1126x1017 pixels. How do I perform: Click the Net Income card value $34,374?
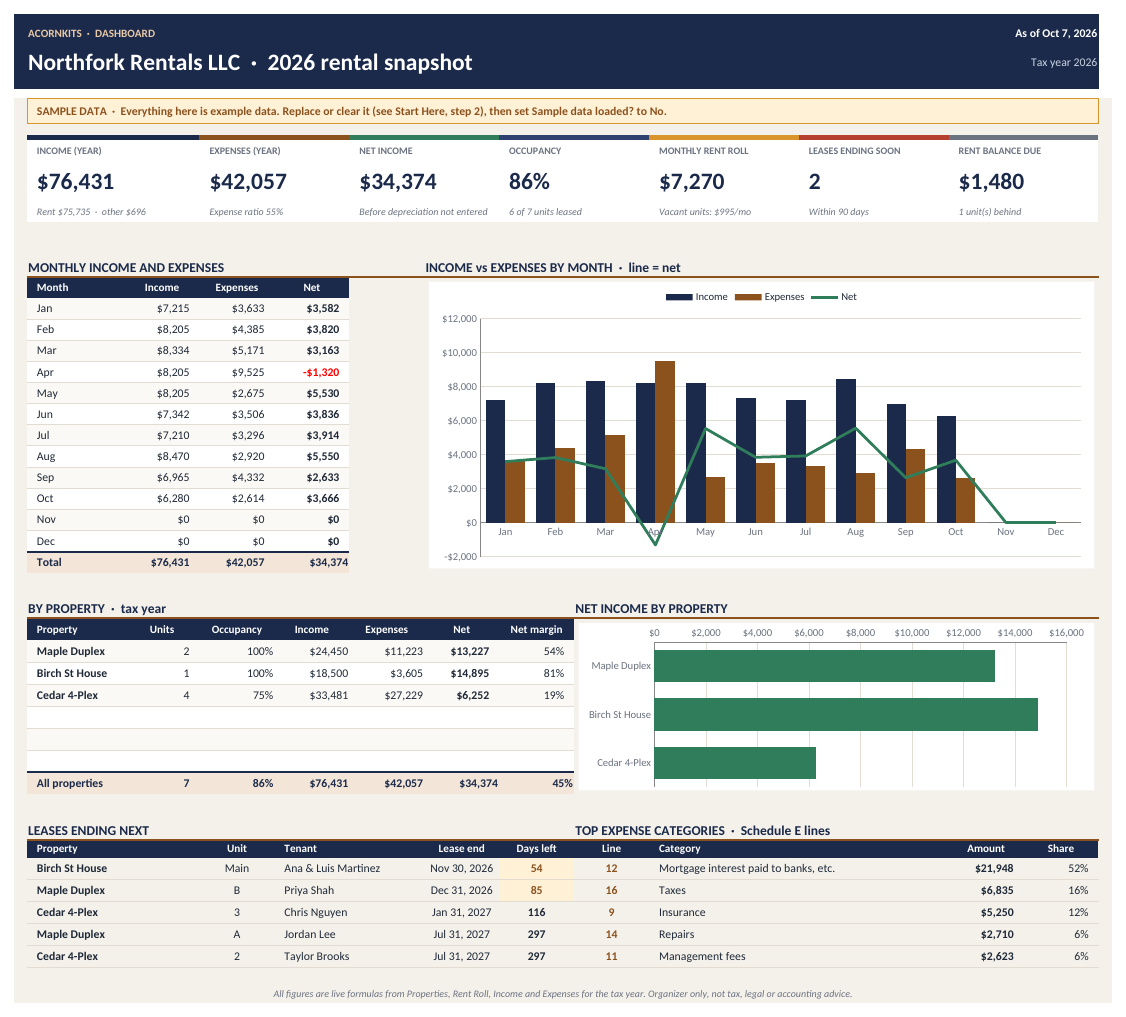(398, 182)
